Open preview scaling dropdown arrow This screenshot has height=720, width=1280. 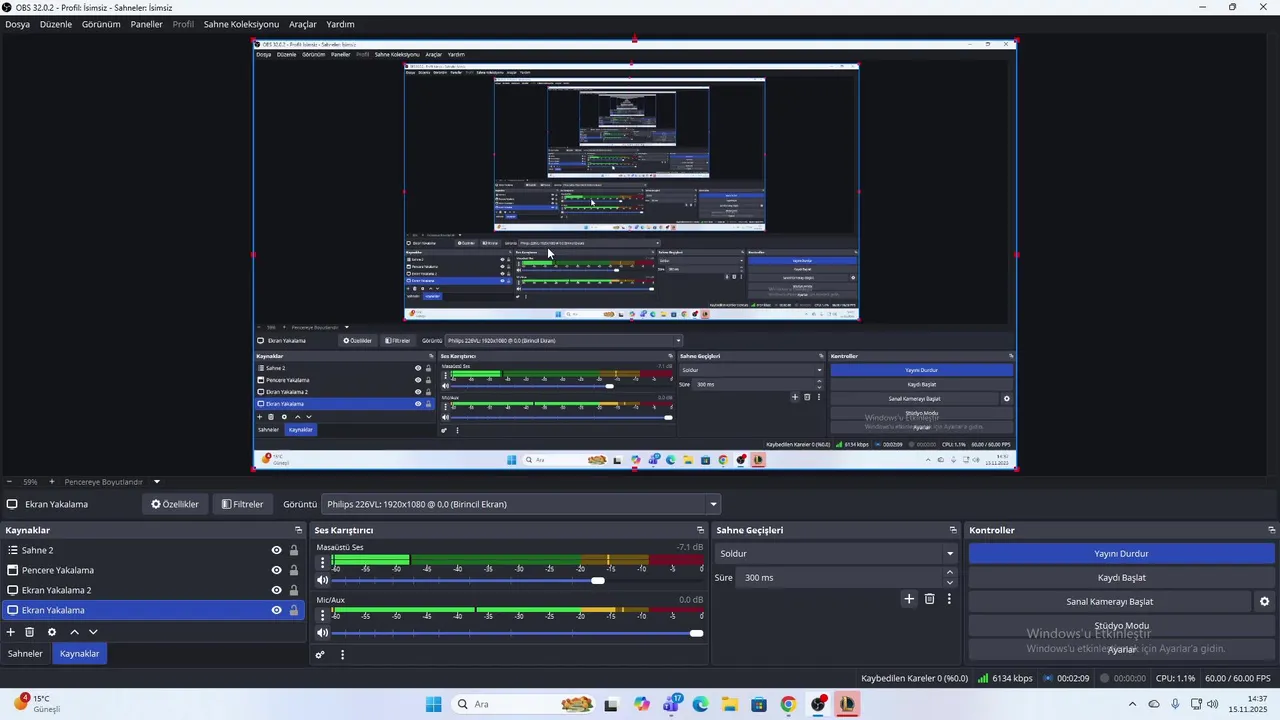[156, 482]
